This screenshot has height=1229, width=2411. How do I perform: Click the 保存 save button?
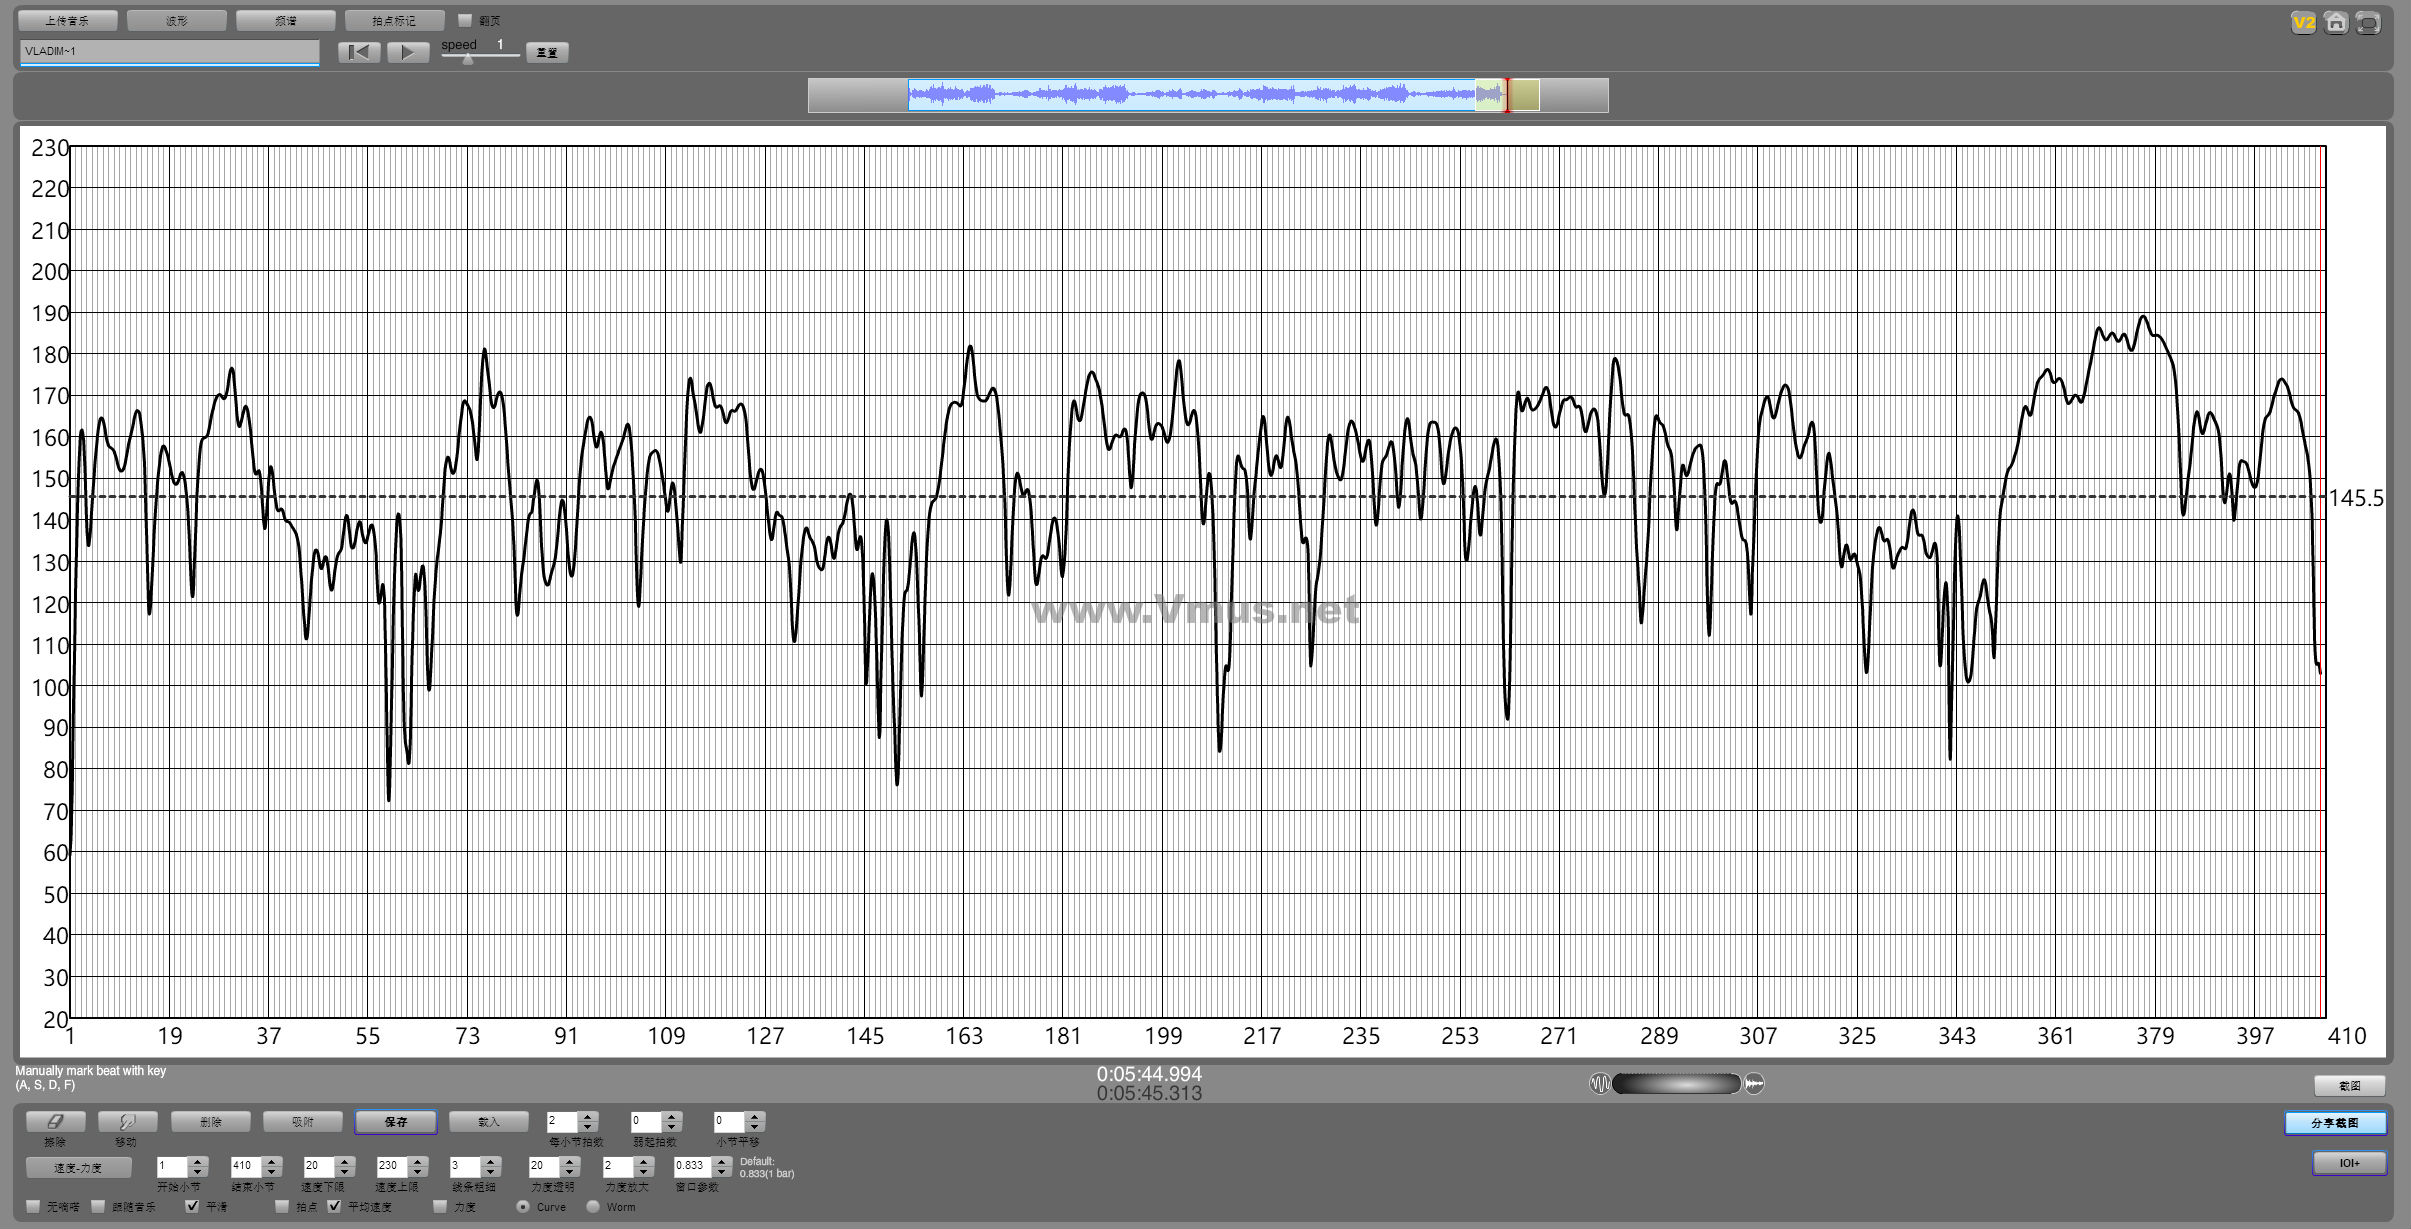[x=395, y=1122]
